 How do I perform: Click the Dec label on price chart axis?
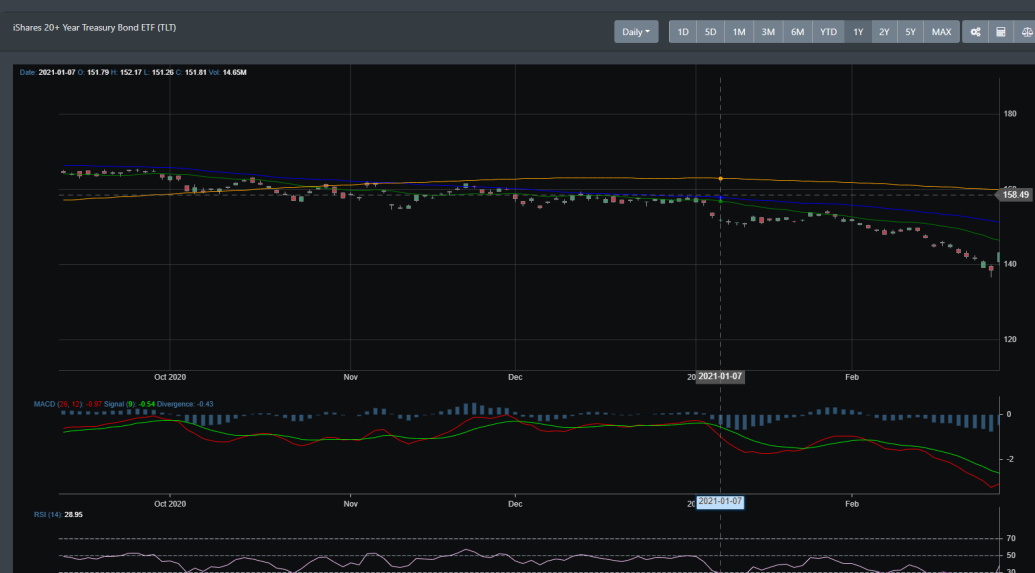click(515, 378)
